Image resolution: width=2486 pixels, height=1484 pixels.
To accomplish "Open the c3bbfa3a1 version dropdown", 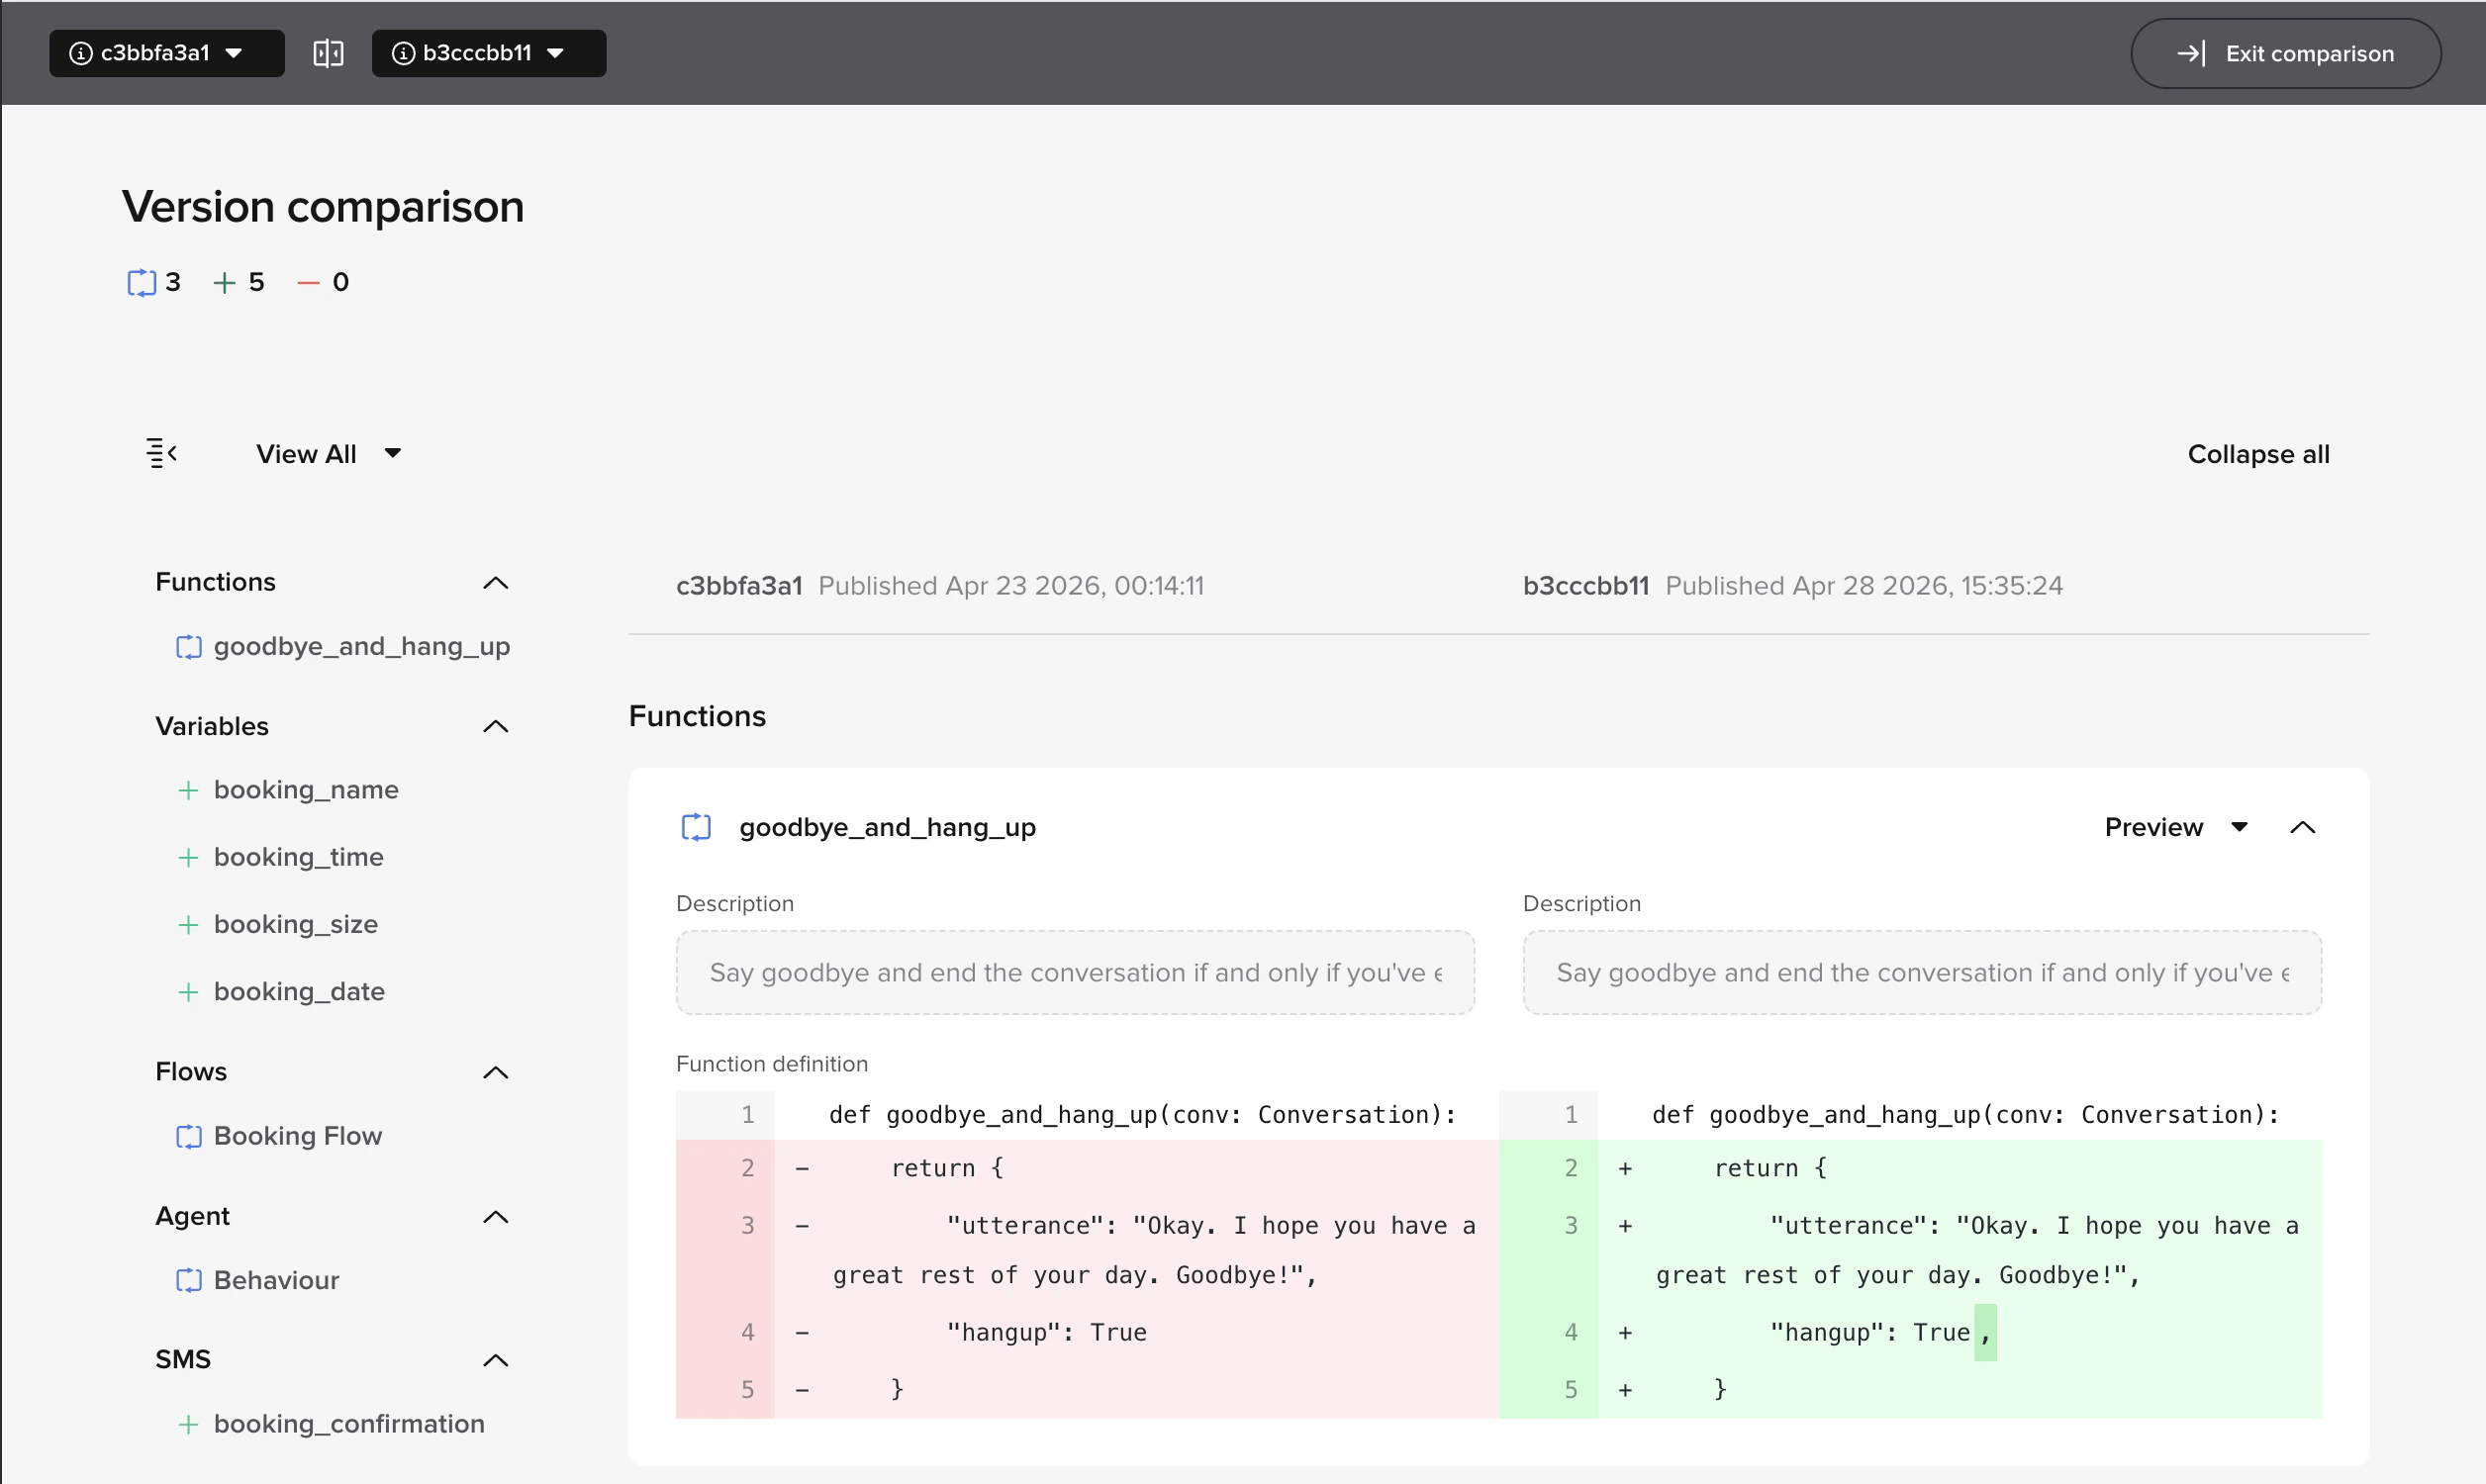I will coord(166,53).
